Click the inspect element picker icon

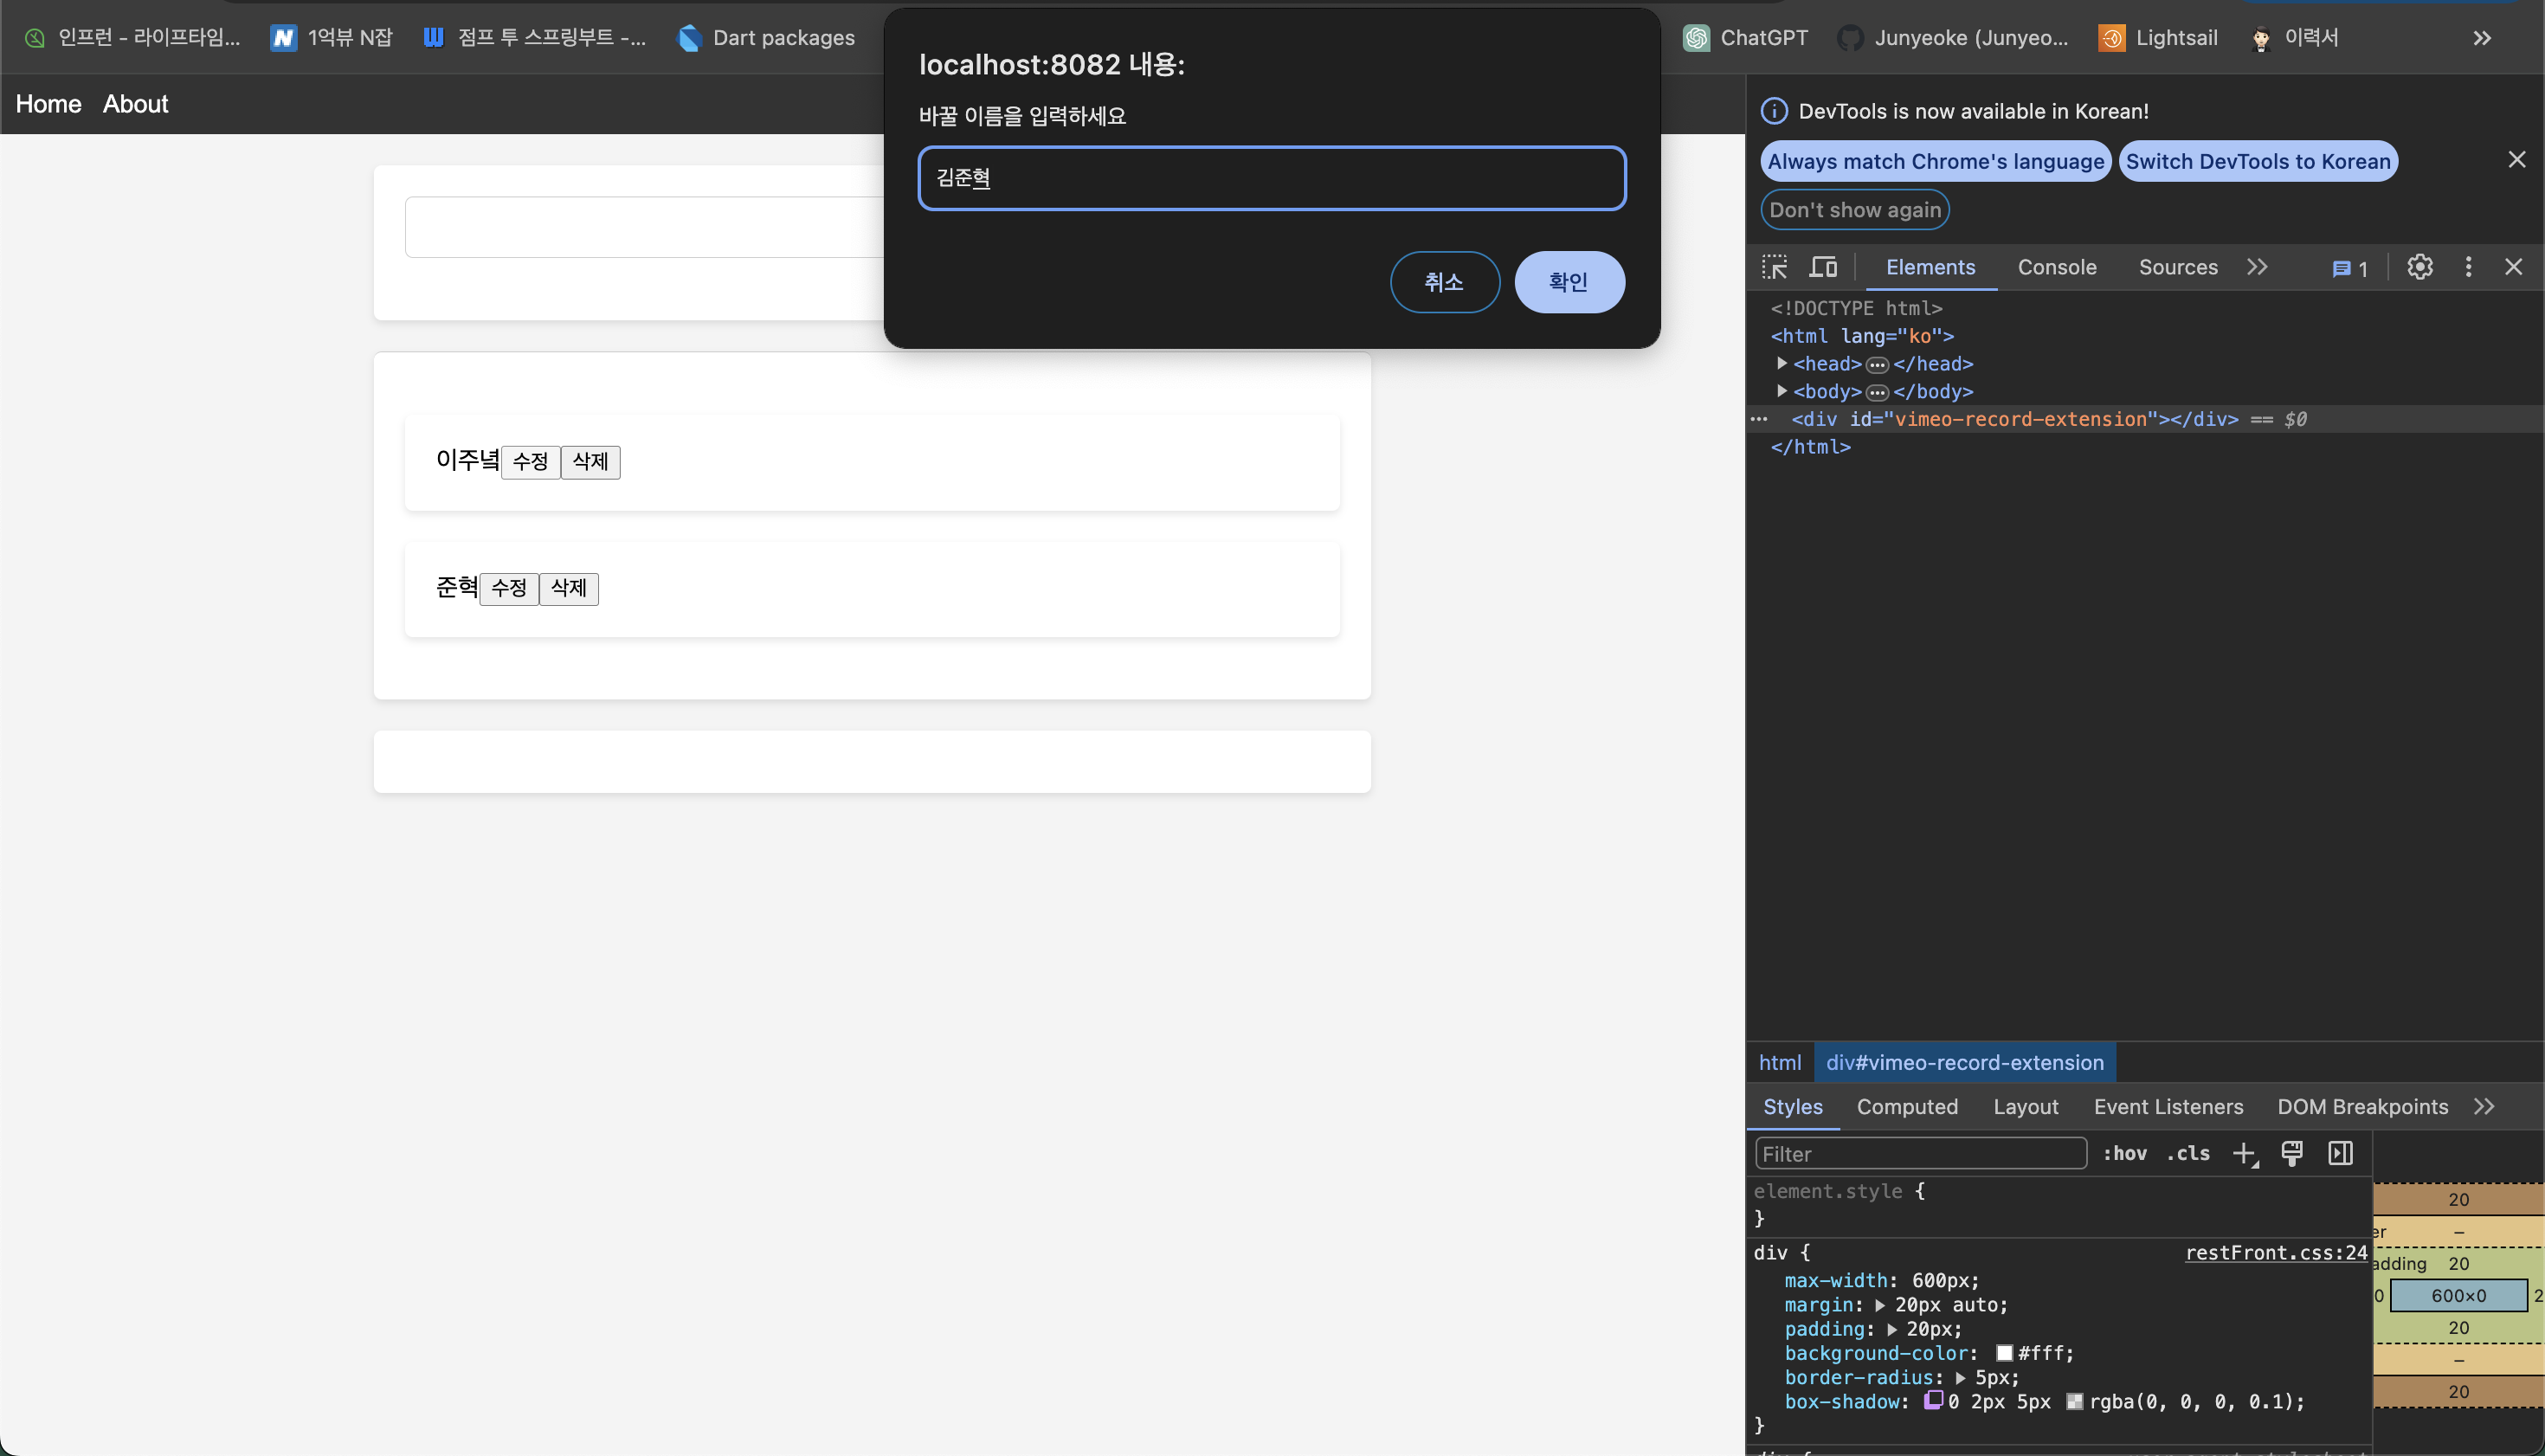pyautogui.click(x=1774, y=267)
